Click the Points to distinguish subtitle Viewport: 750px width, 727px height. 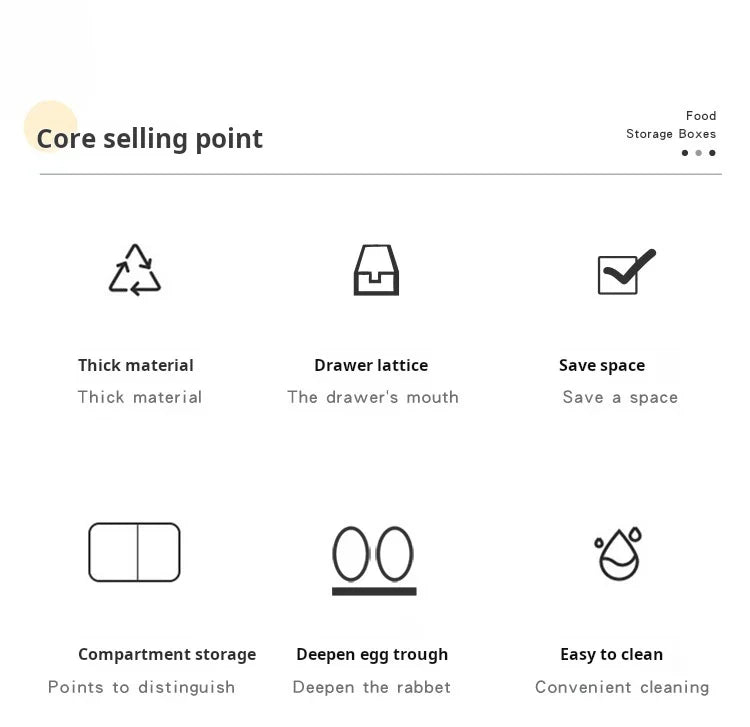click(142, 687)
